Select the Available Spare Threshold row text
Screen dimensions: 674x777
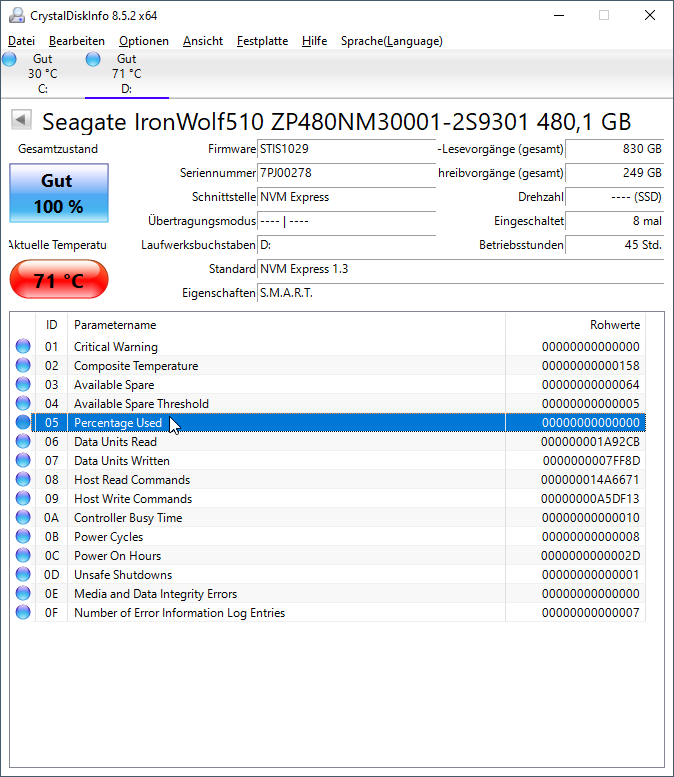pyautogui.click(x=141, y=403)
